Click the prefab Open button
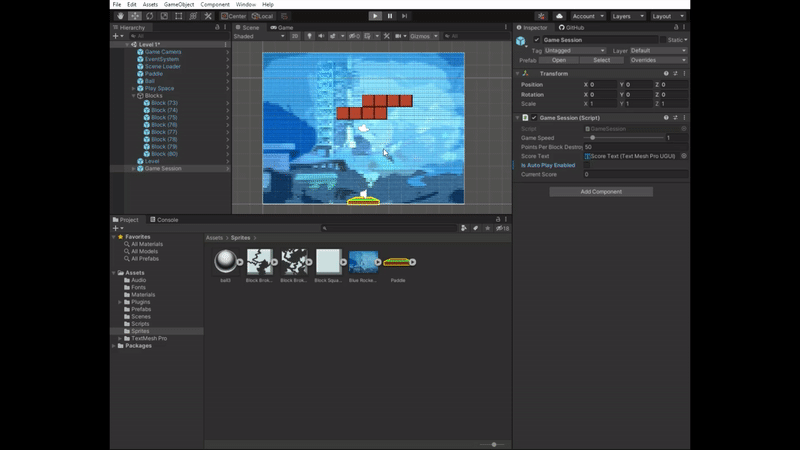Image resolution: width=800 pixels, height=450 pixels. 559,60
